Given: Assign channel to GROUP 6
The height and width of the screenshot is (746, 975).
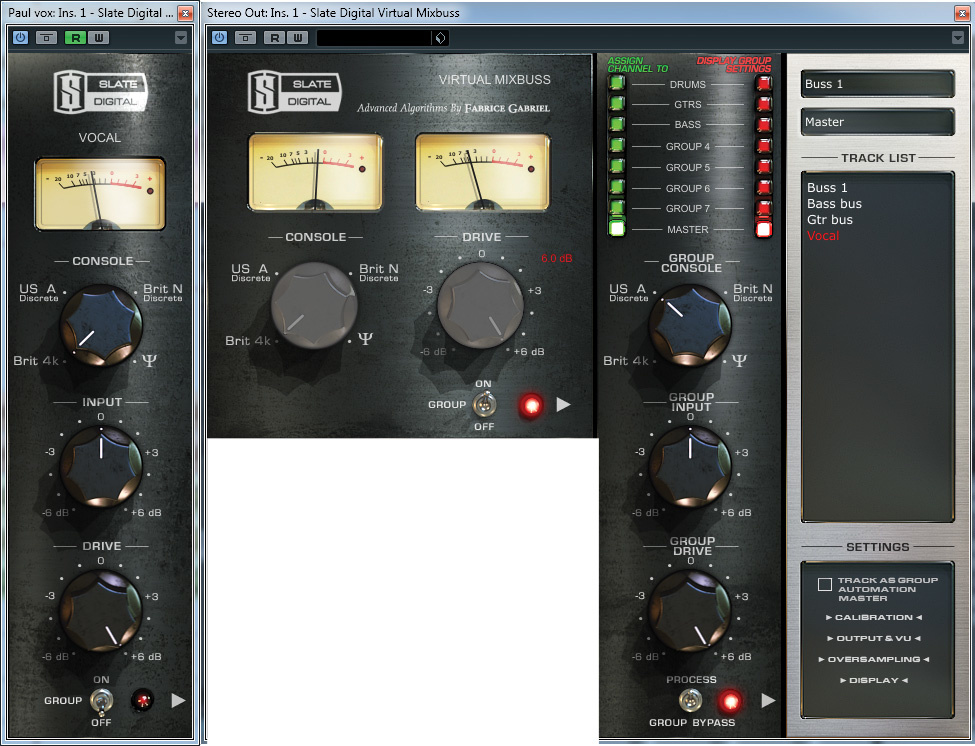Looking at the screenshot, I should [617, 187].
